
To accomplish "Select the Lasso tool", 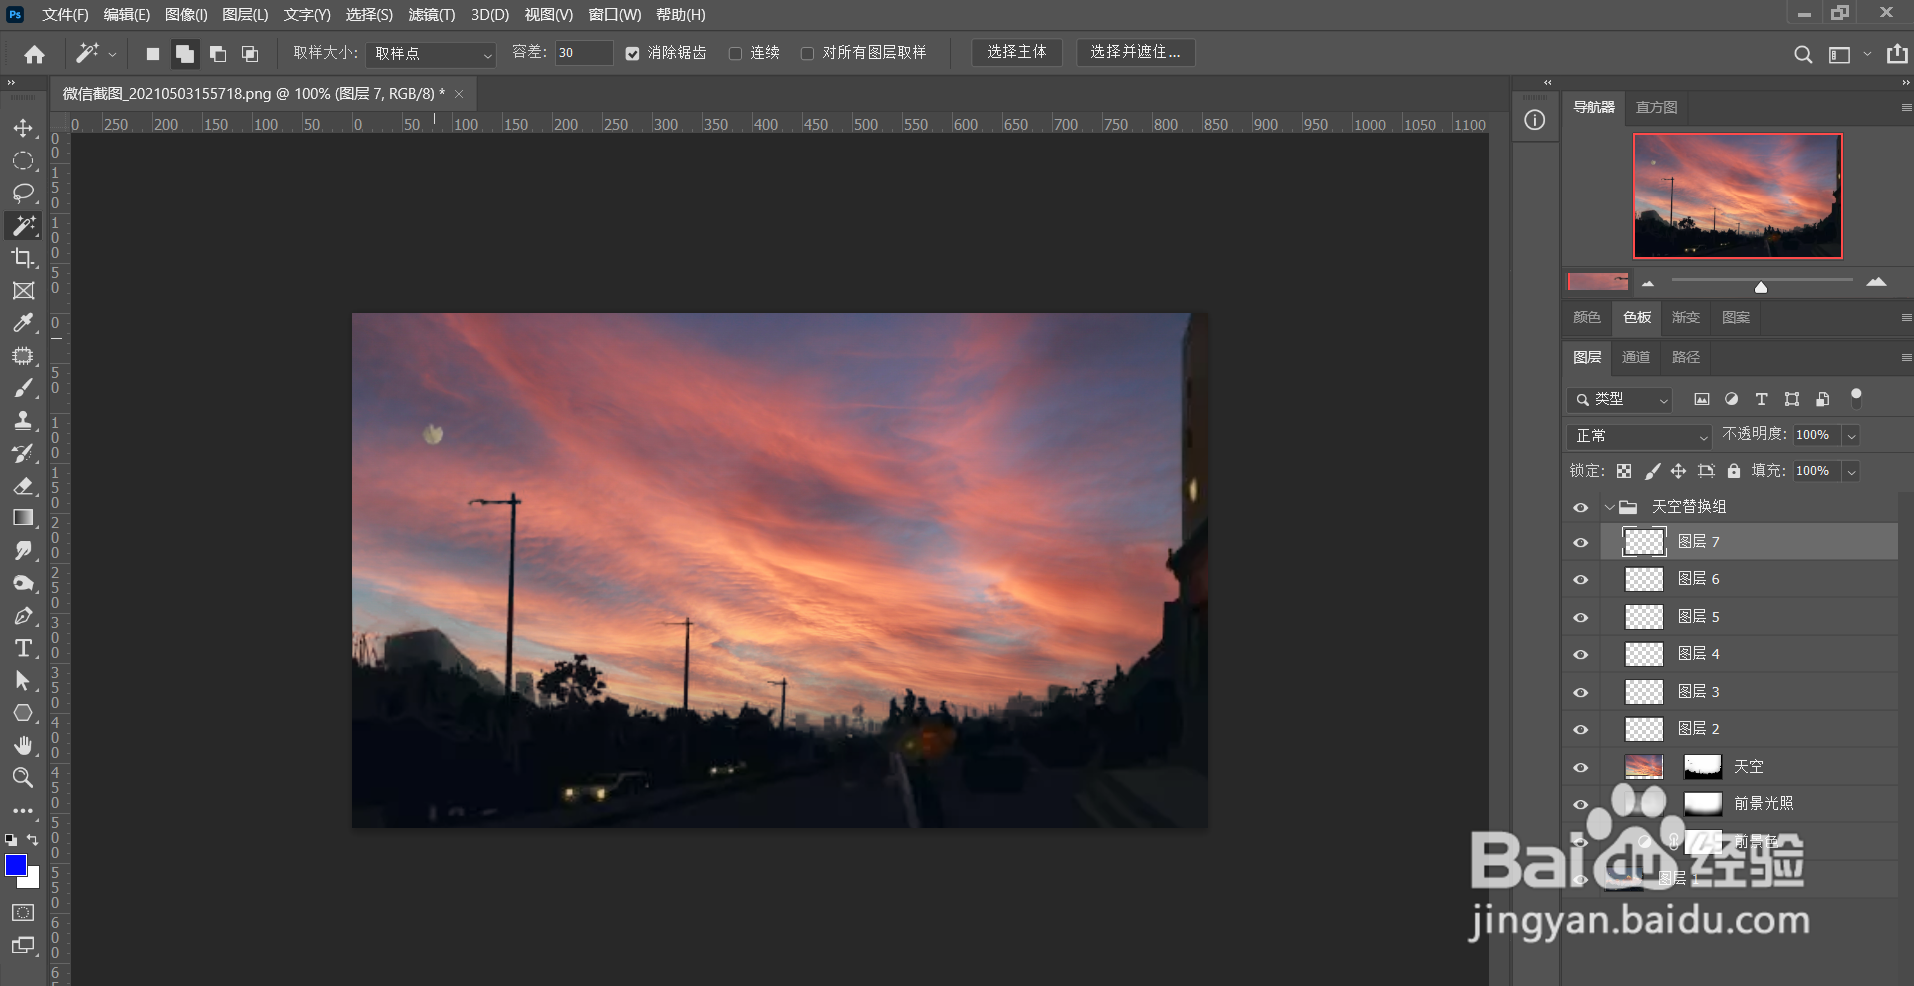I will [23, 193].
